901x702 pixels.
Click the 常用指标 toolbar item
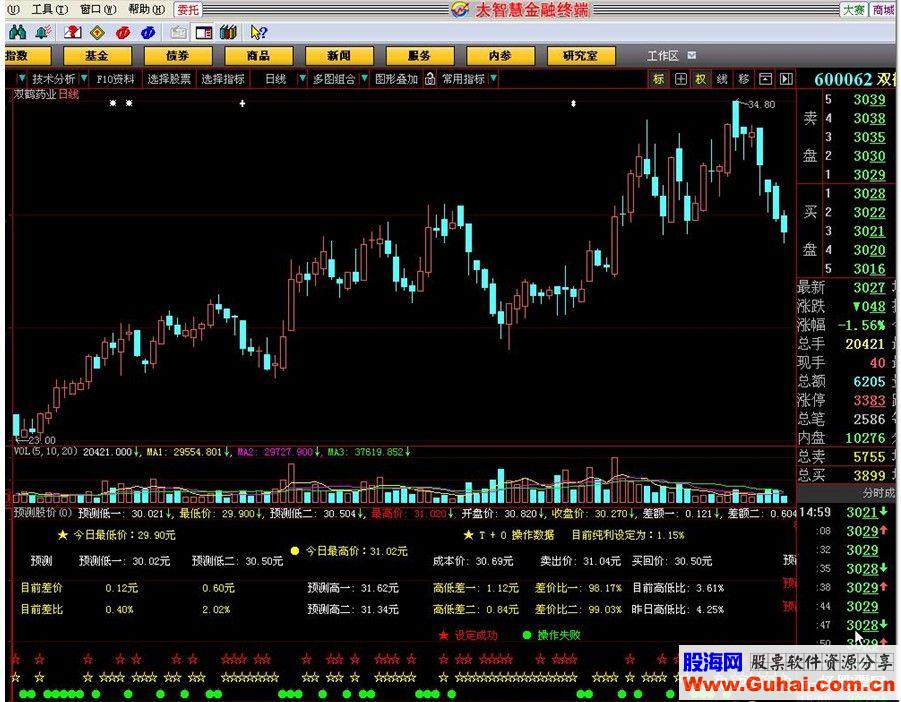[x=464, y=79]
